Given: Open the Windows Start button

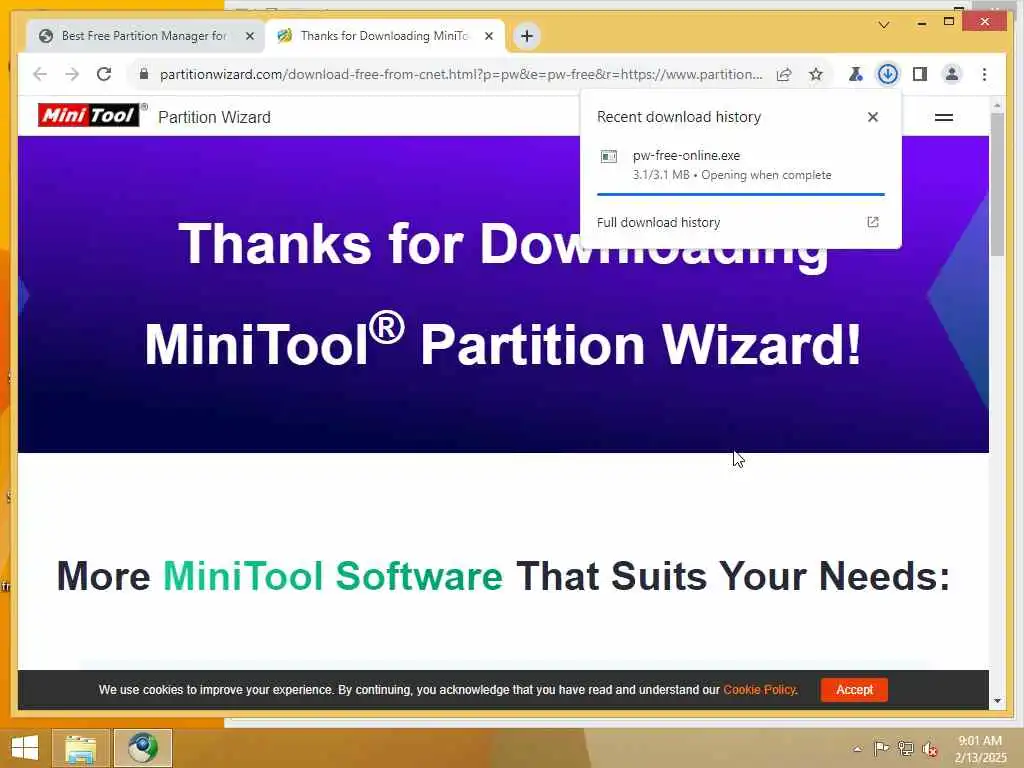Looking at the screenshot, I should point(25,748).
